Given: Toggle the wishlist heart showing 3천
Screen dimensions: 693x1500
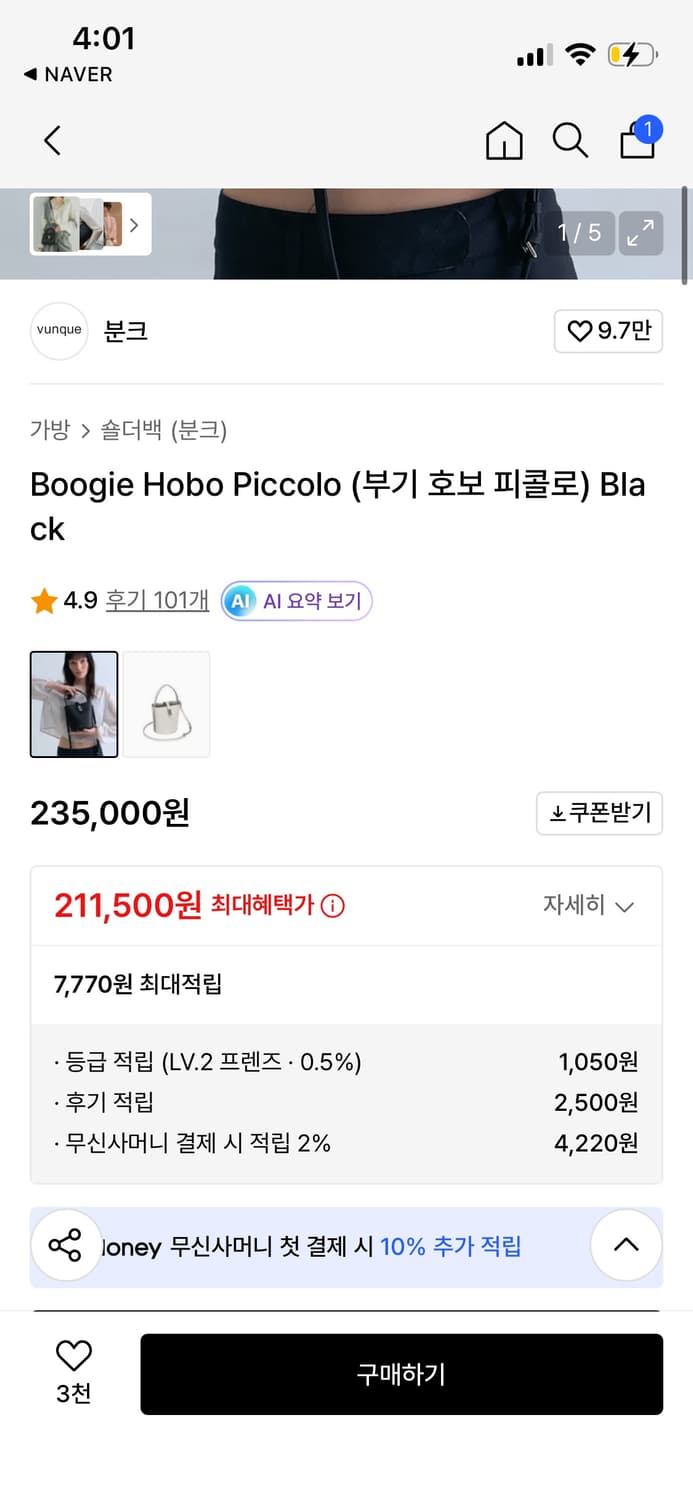Looking at the screenshot, I should click(x=72, y=1372).
